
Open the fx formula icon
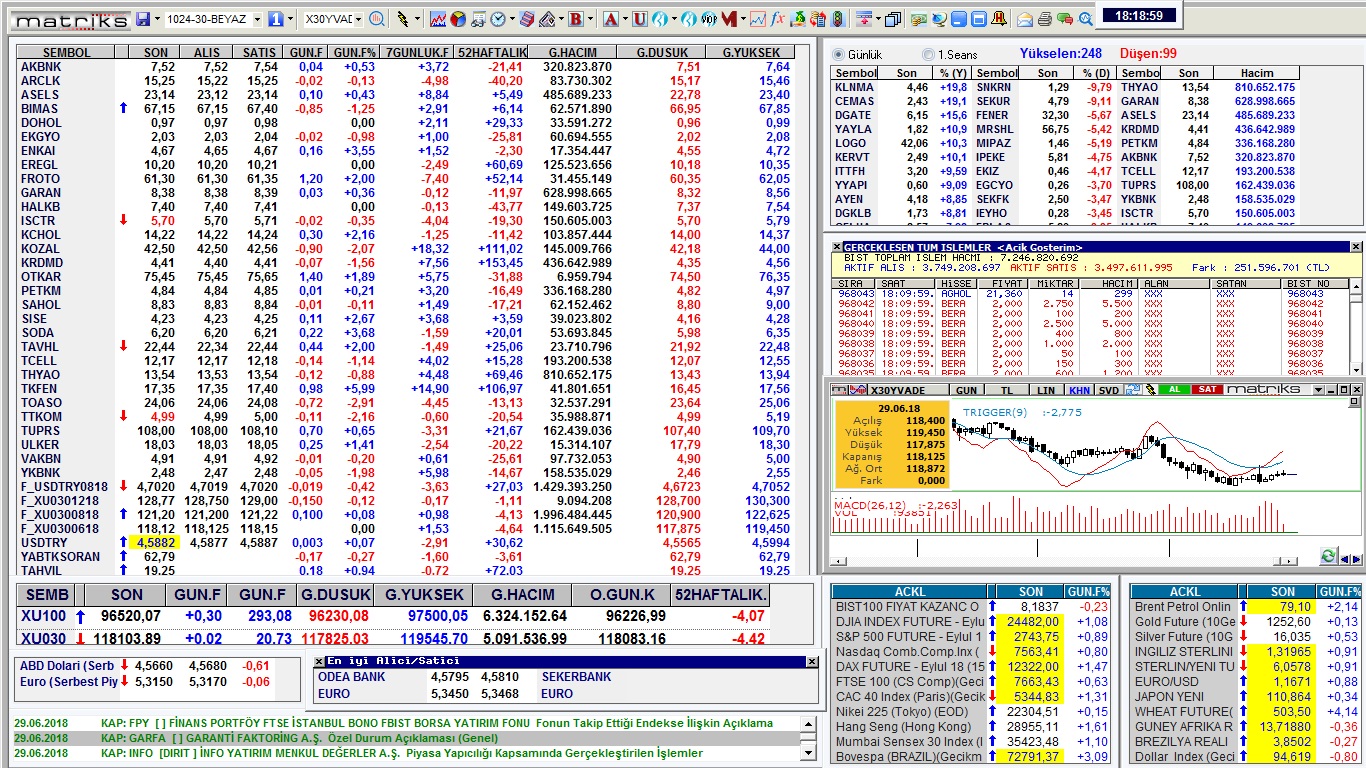coord(778,19)
